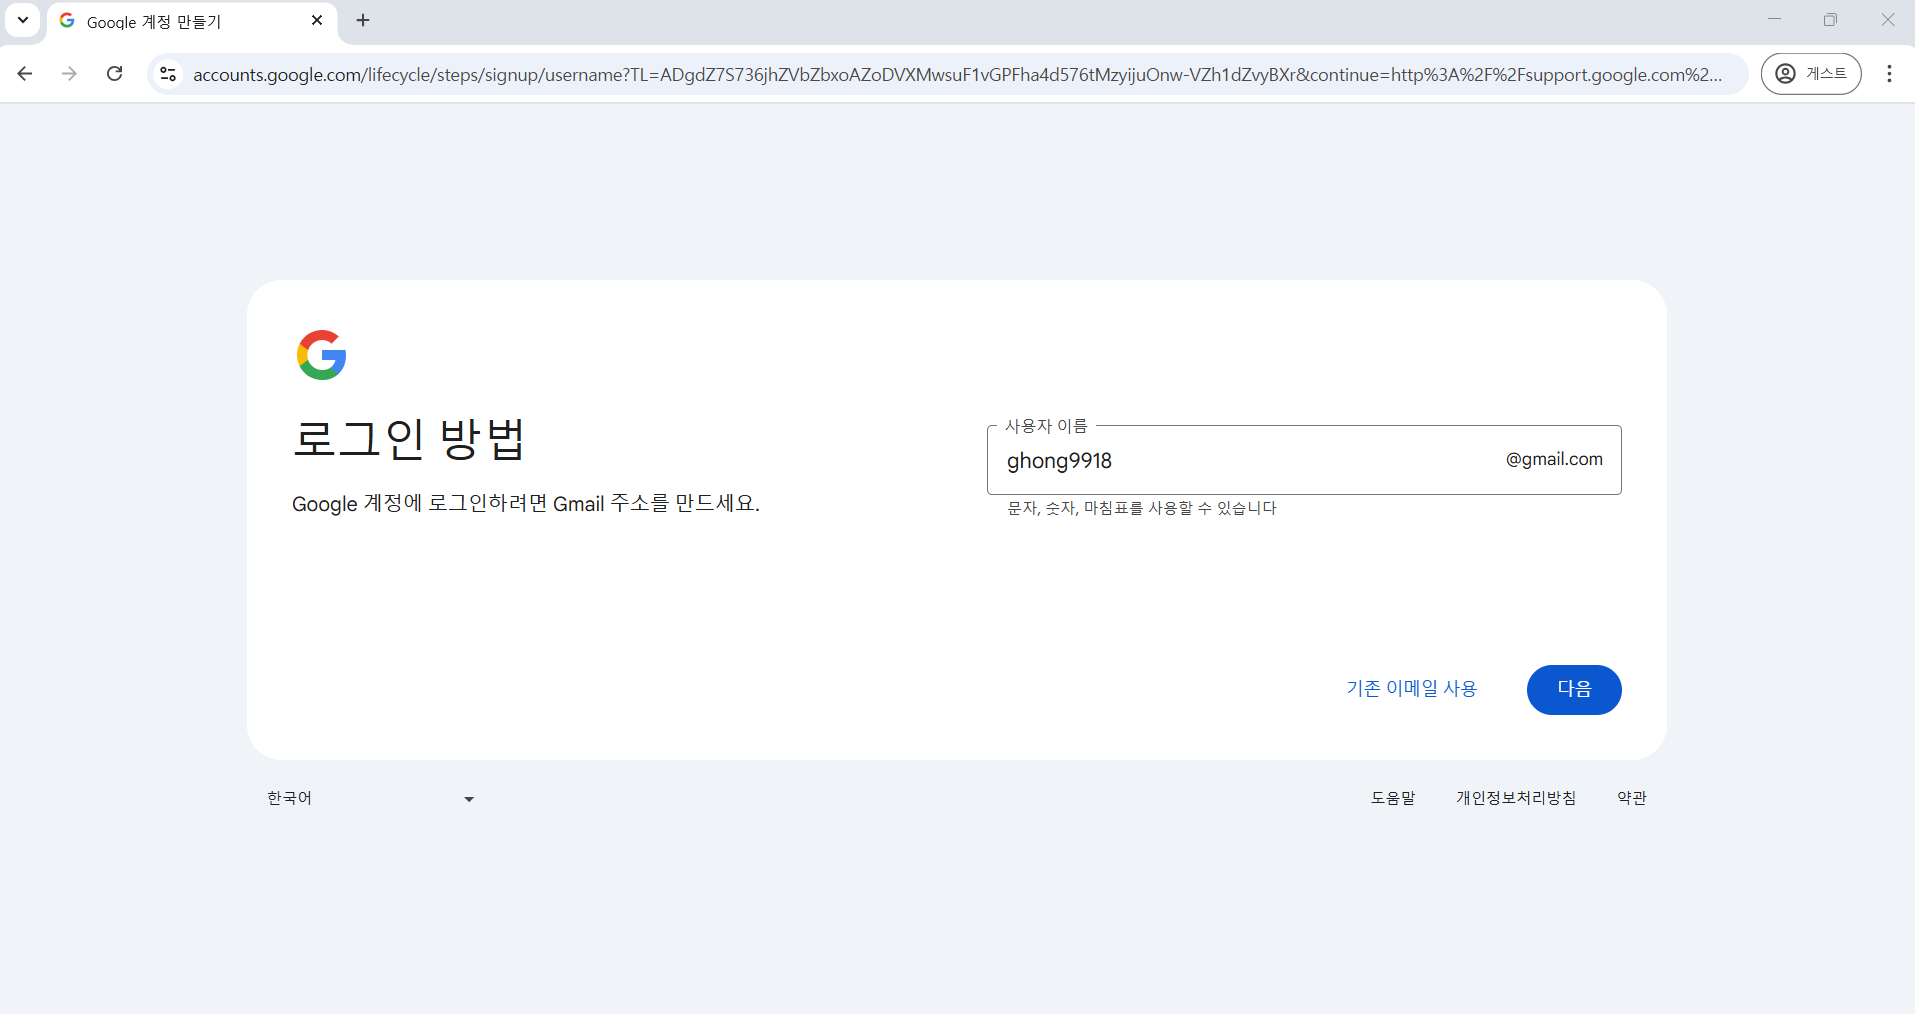Click the 다음 button
1915x1014 pixels.
point(1573,689)
